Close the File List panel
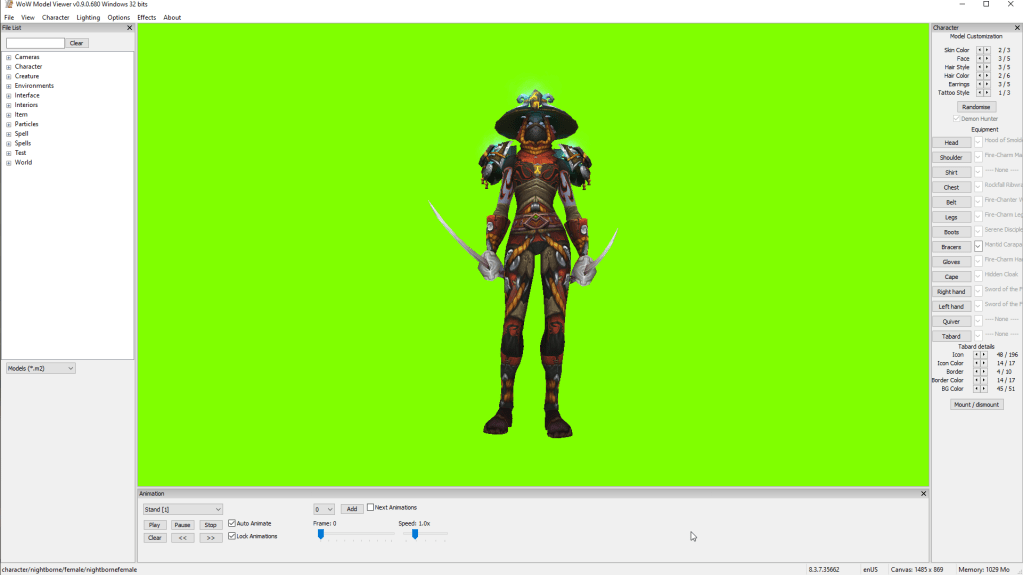 click(x=129, y=28)
